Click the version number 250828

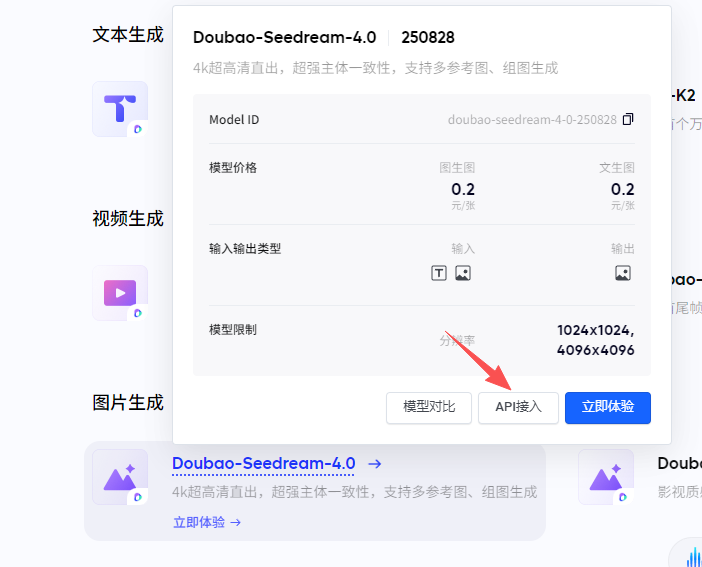click(428, 38)
